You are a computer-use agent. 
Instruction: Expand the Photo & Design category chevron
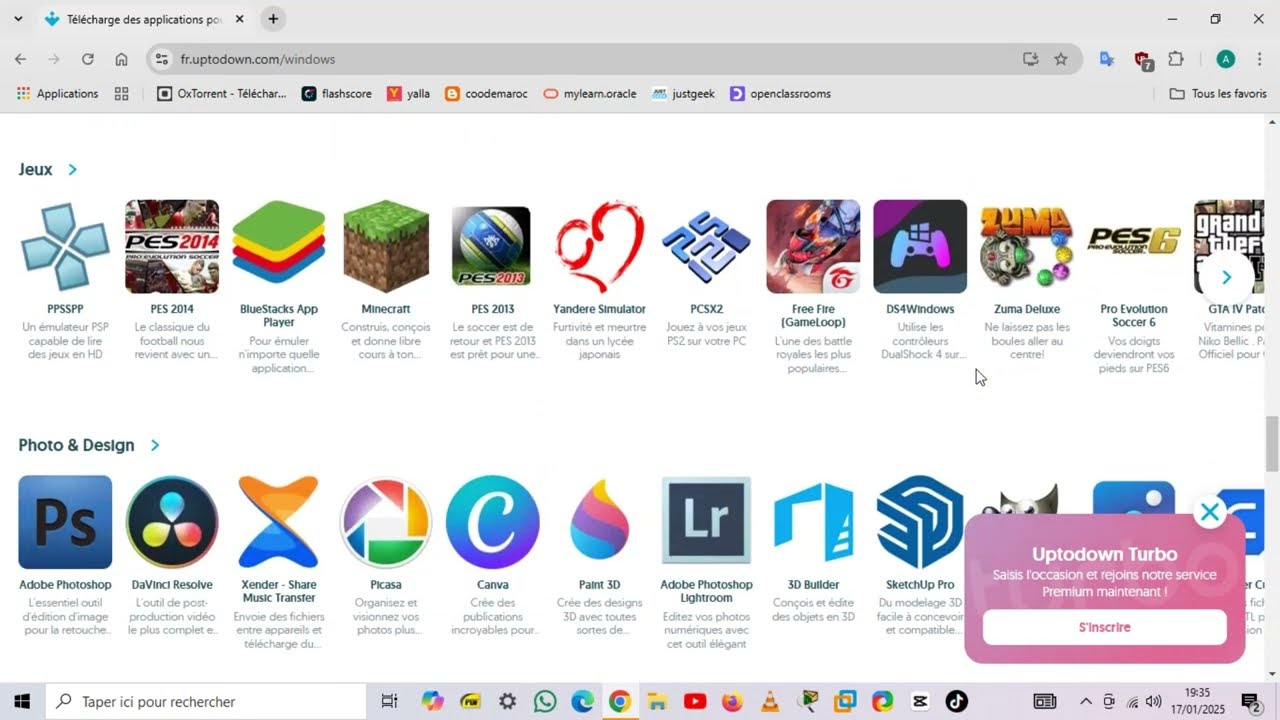[154, 445]
